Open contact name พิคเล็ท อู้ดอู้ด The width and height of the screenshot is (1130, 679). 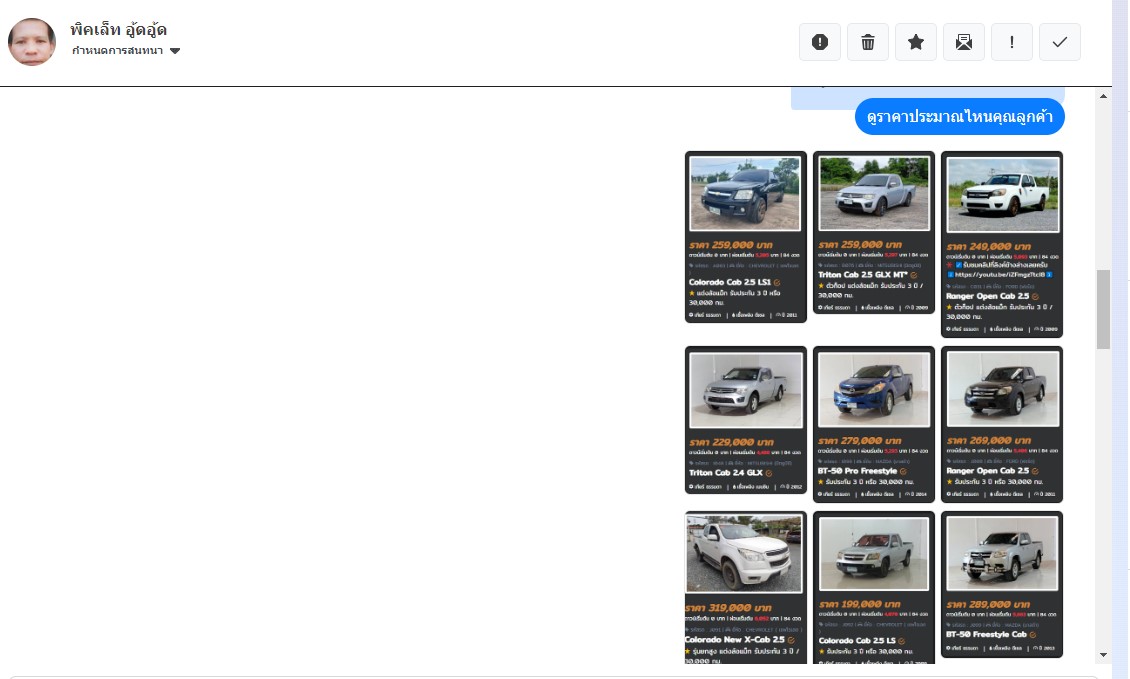(x=118, y=29)
